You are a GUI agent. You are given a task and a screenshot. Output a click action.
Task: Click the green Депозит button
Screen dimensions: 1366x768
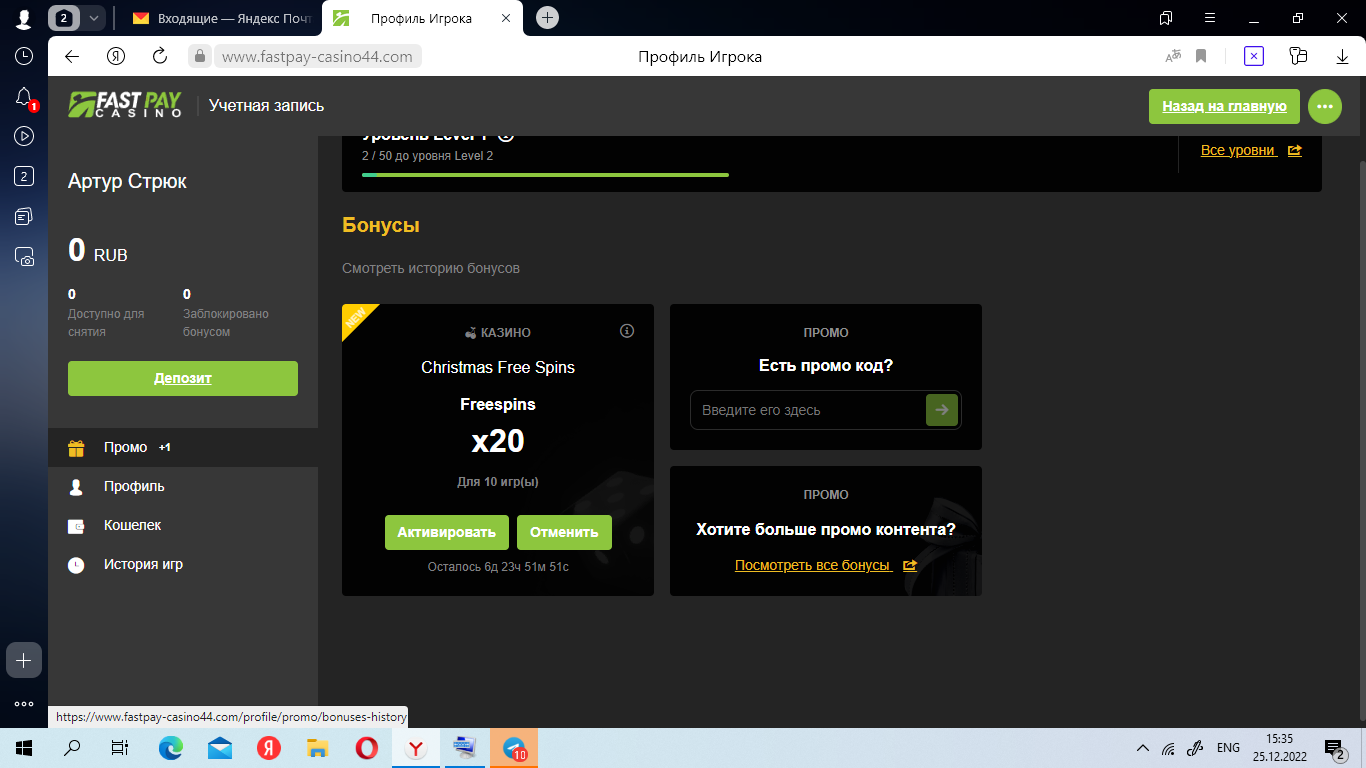[183, 378]
